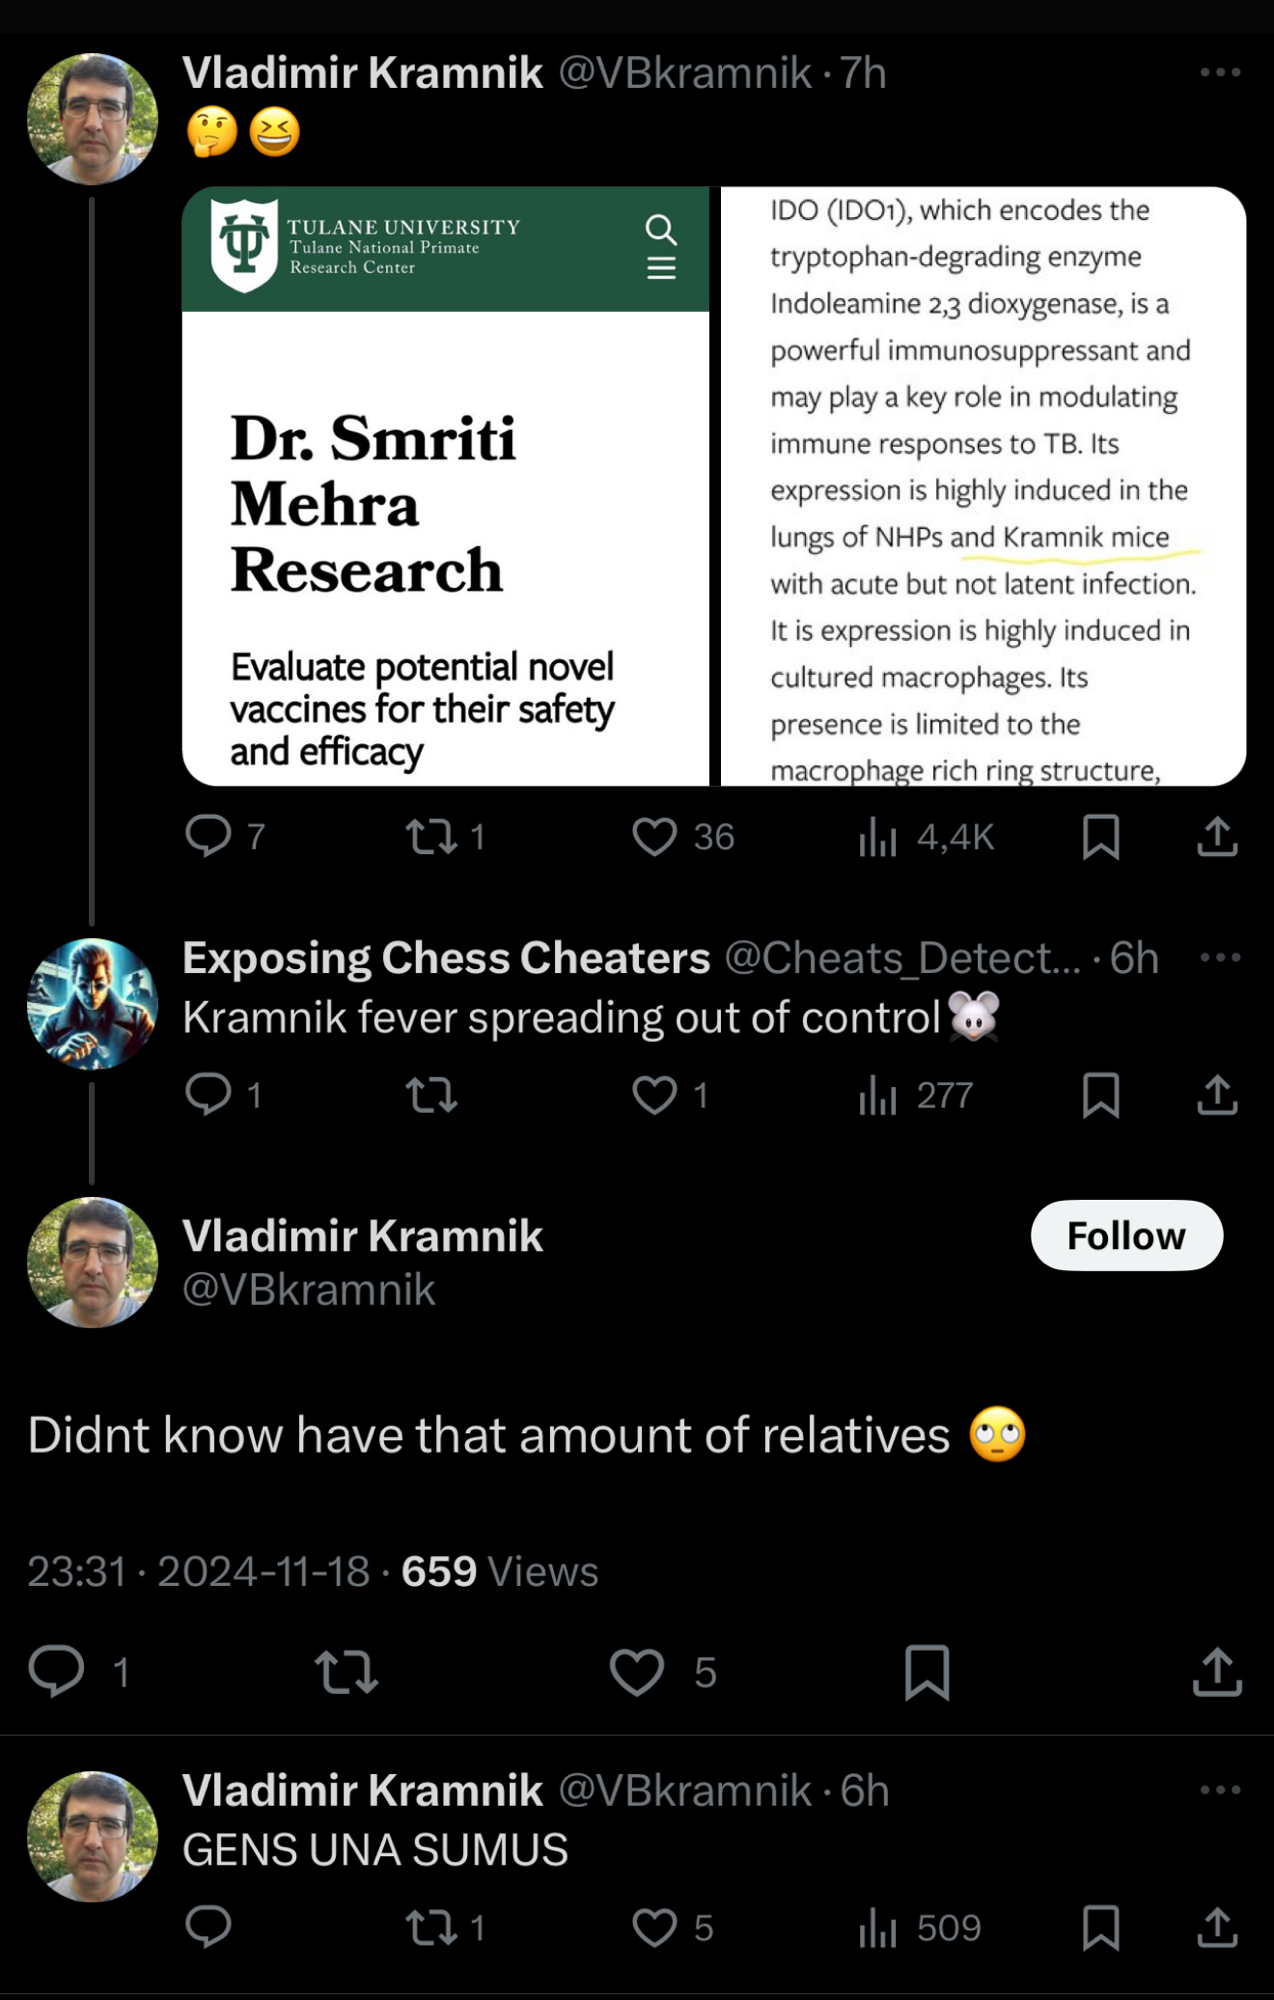The height and width of the screenshot is (2000, 1274).
Task: Like the Tulane screenshot tweet
Action: pos(655,837)
